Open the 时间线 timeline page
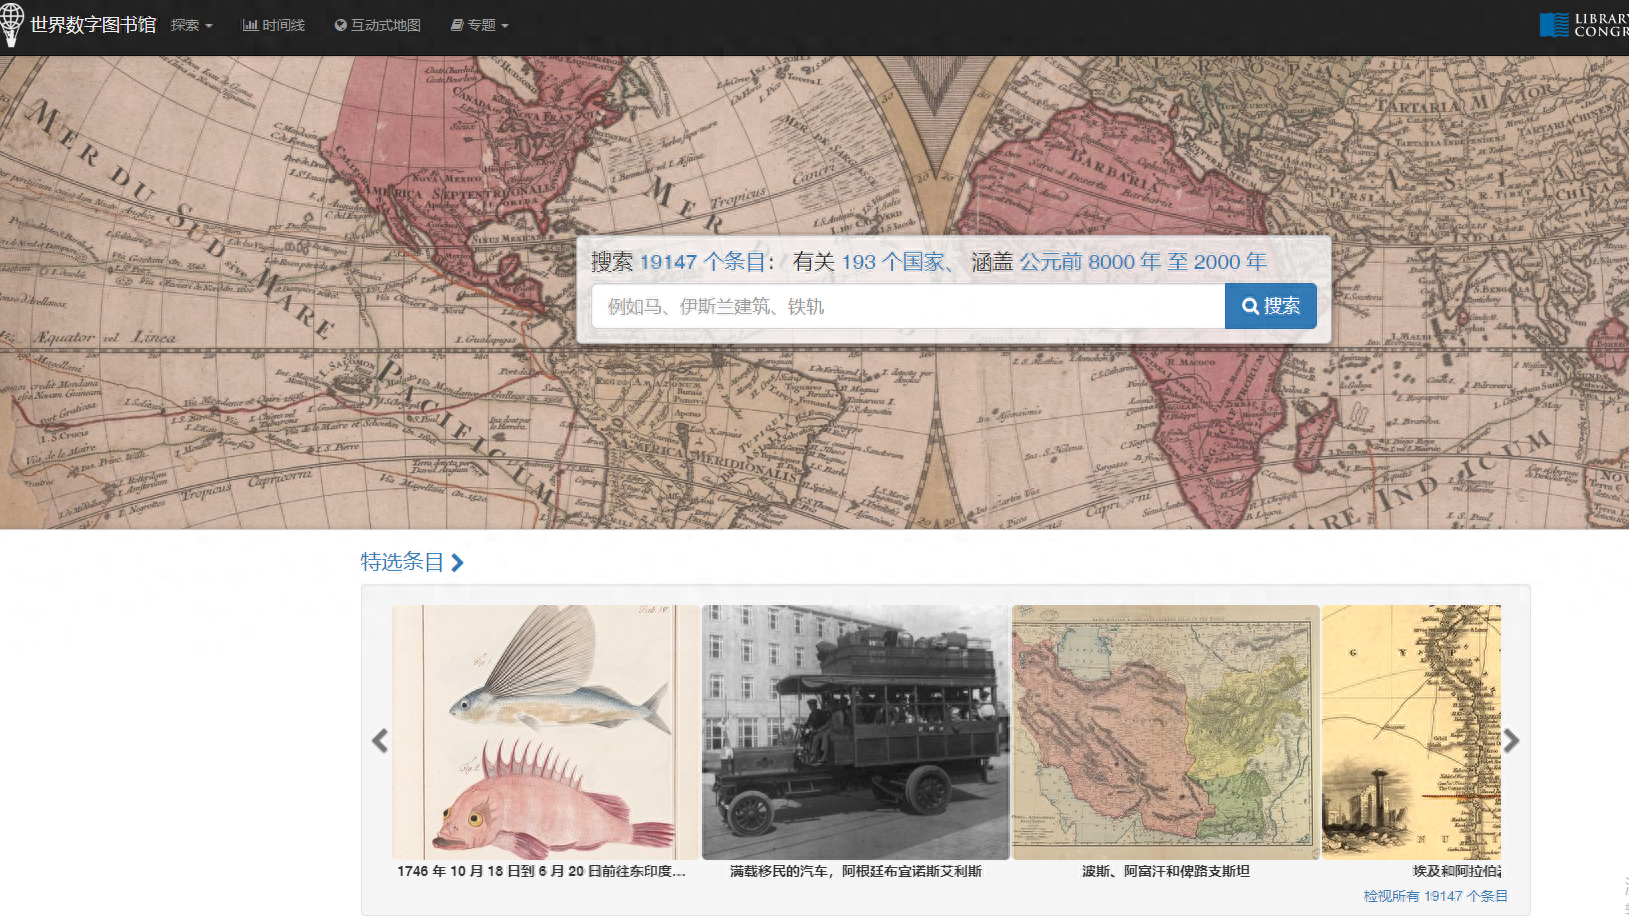The width and height of the screenshot is (1629, 916). click(x=274, y=25)
